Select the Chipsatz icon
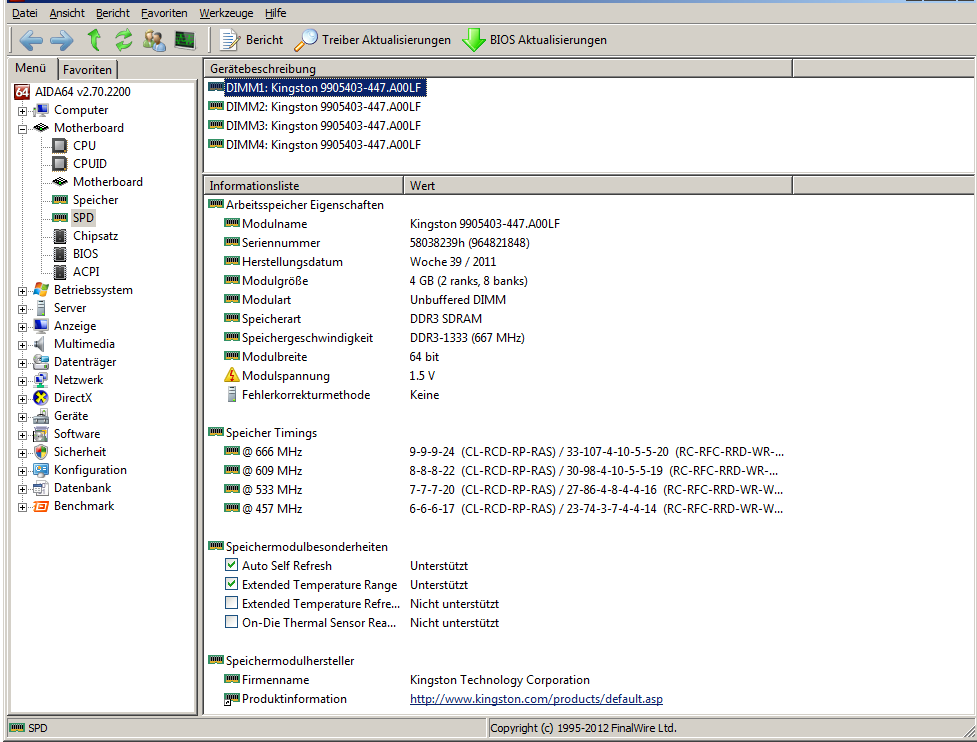The width and height of the screenshot is (977, 742). pos(60,236)
